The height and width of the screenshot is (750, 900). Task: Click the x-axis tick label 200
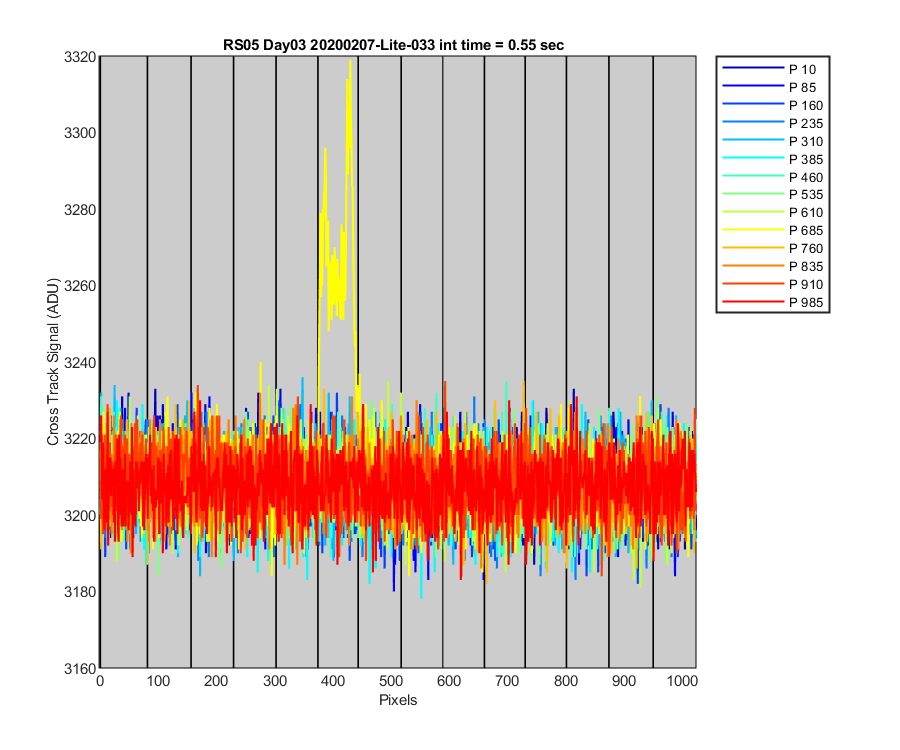216,681
